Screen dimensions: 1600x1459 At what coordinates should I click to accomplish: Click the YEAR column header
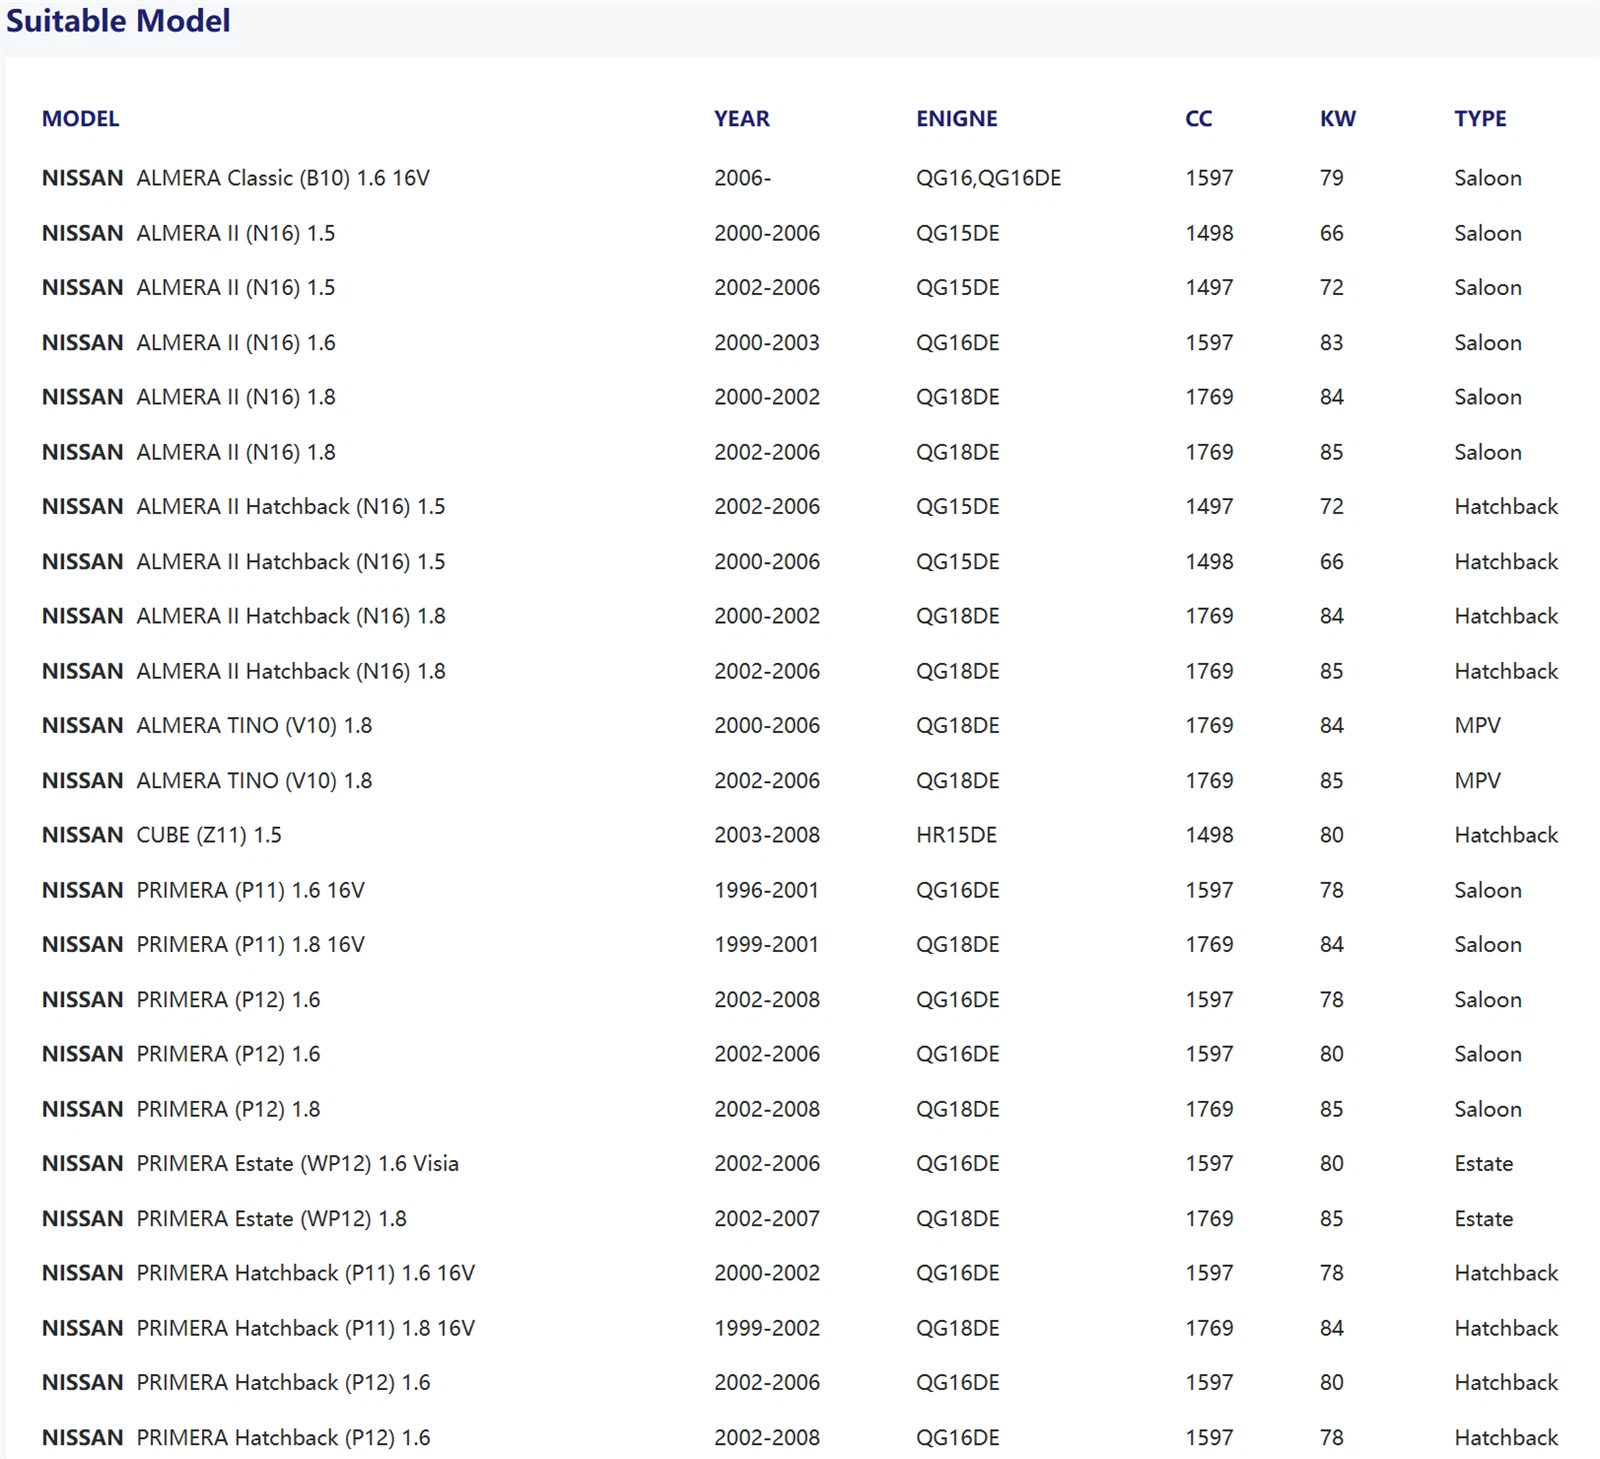[742, 119]
